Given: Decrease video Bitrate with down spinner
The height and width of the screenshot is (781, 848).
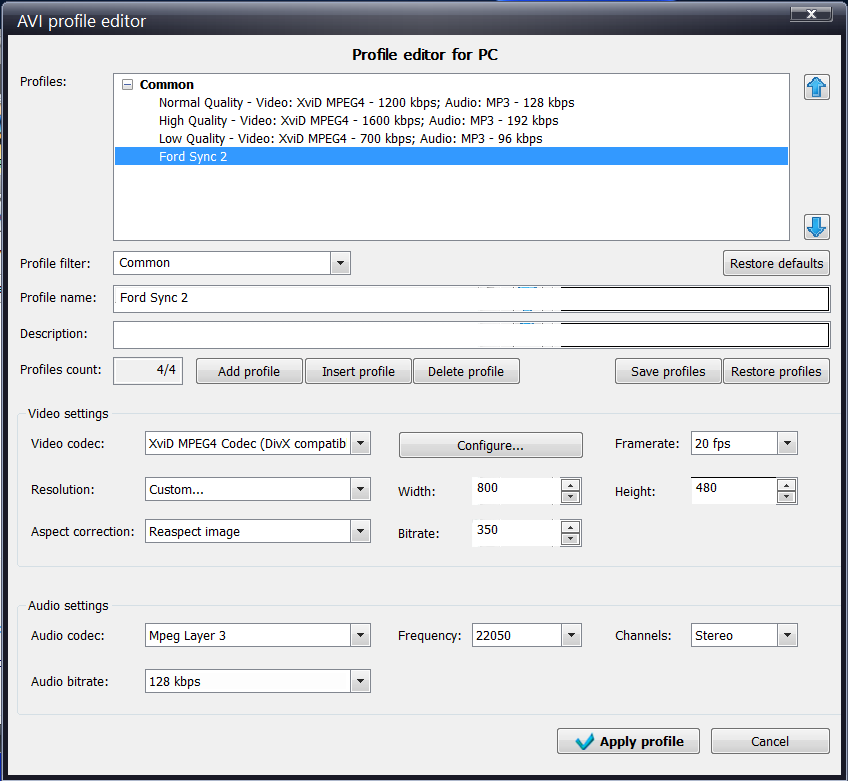Looking at the screenshot, I should pyautogui.click(x=571, y=539).
